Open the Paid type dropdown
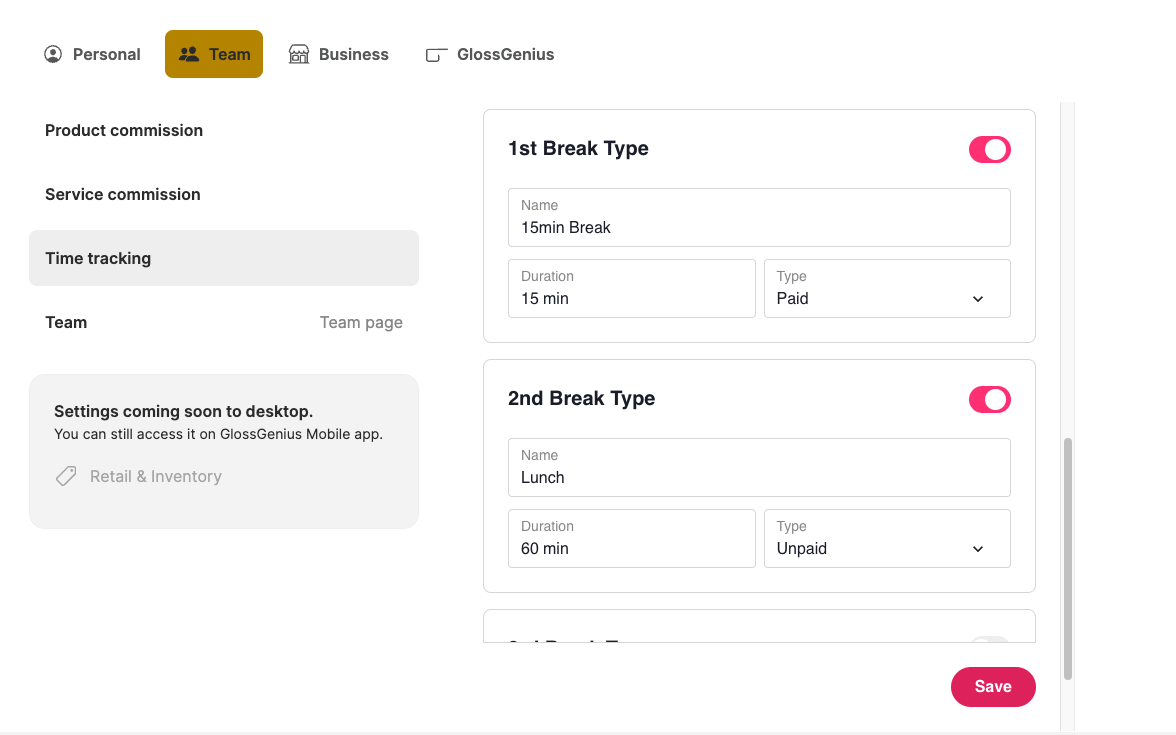Image resolution: width=1176 pixels, height=735 pixels. (887, 289)
